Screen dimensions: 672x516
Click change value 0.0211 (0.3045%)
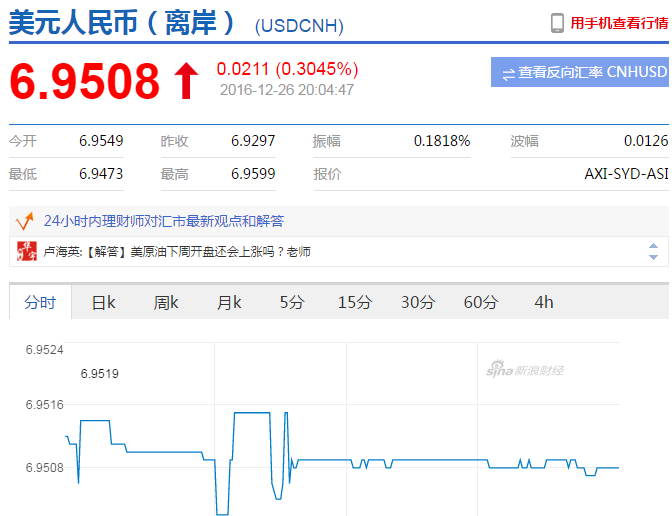[x=287, y=69]
